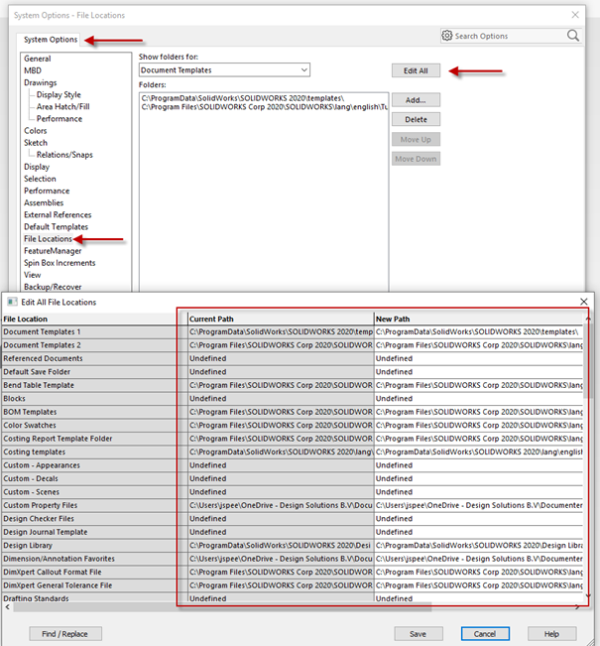
Task: Select Sketch in the options tree
Action: (35, 143)
